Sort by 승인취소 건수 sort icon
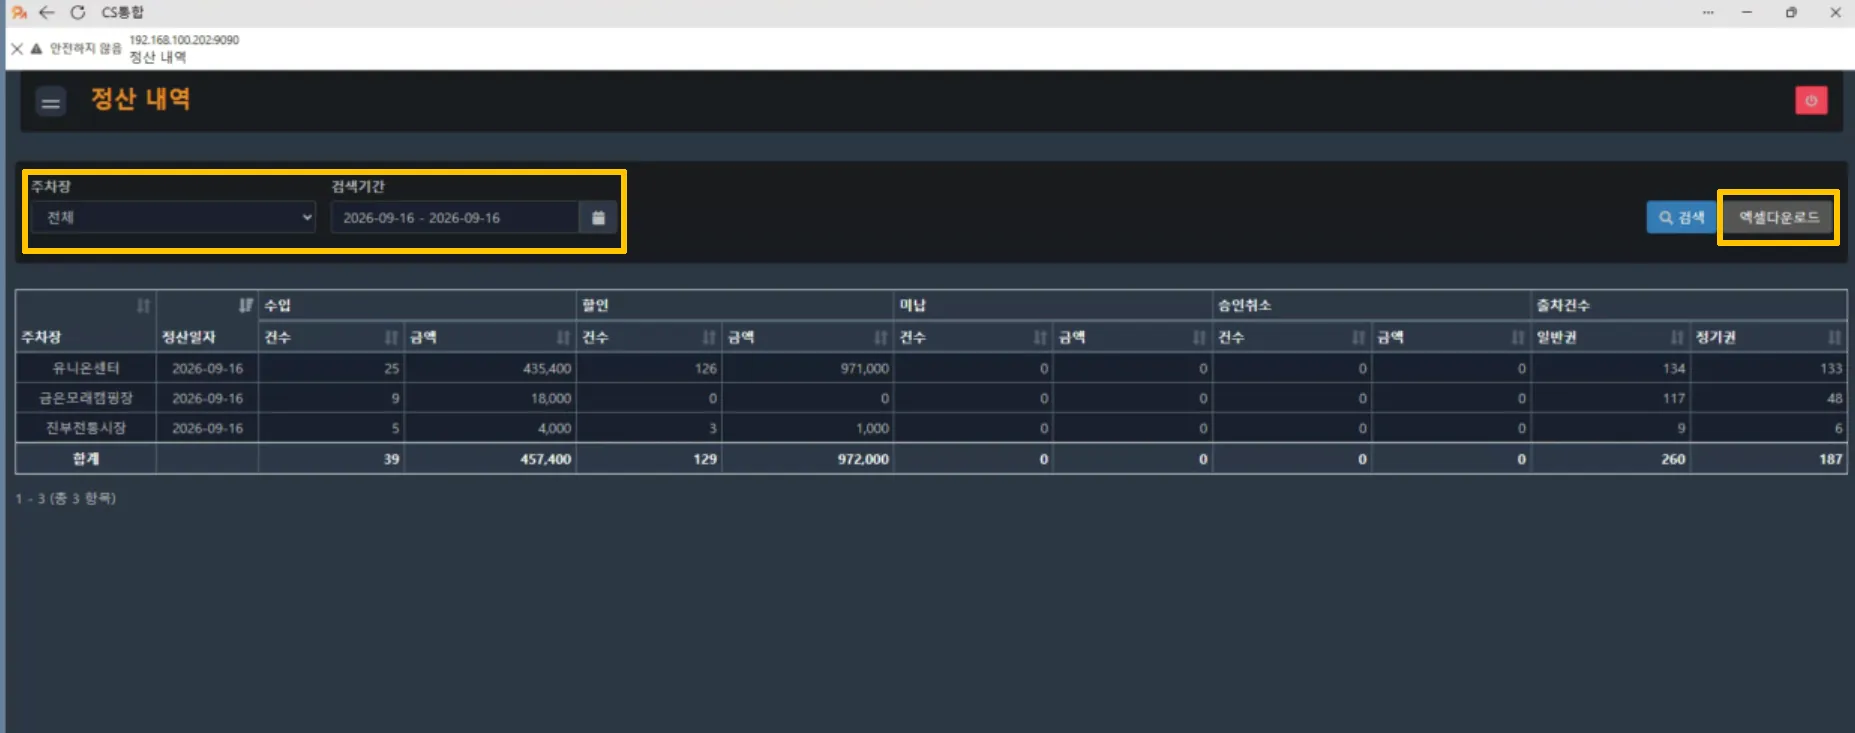Image resolution: width=1855 pixels, height=733 pixels. pyautogui.click(x=1358, y=337)
